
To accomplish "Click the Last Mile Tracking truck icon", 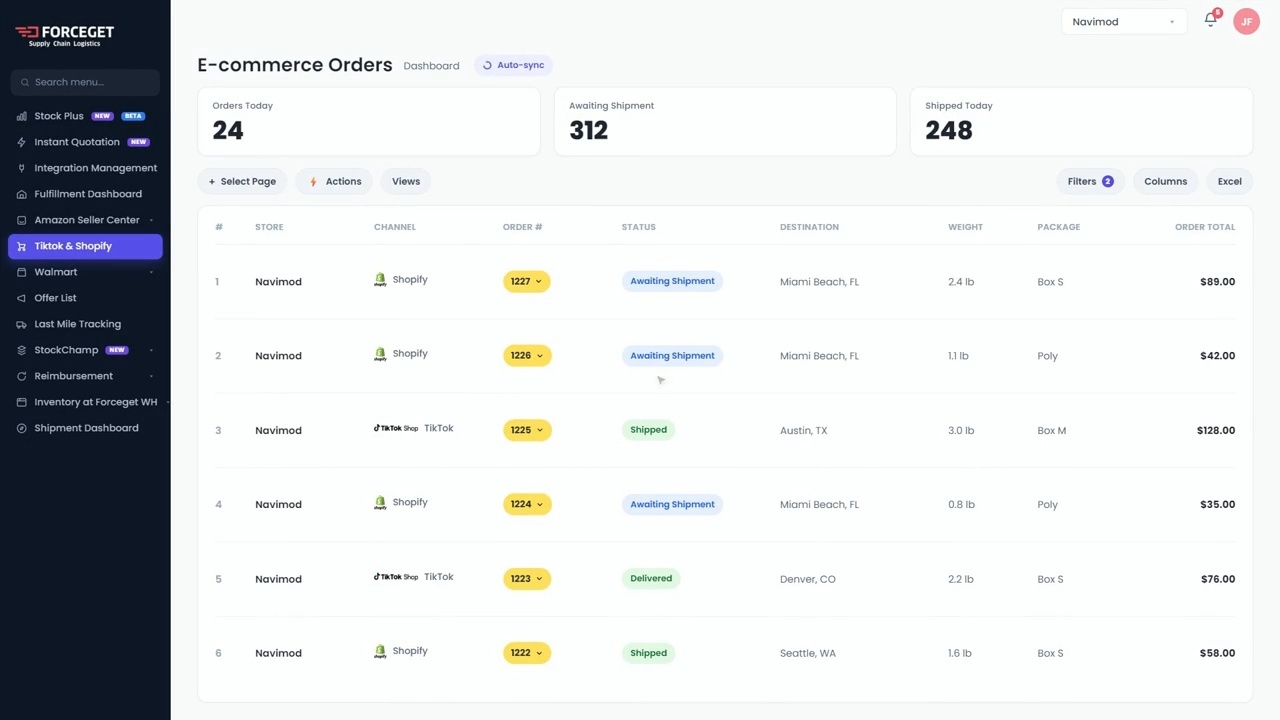I will pos(22,324).
